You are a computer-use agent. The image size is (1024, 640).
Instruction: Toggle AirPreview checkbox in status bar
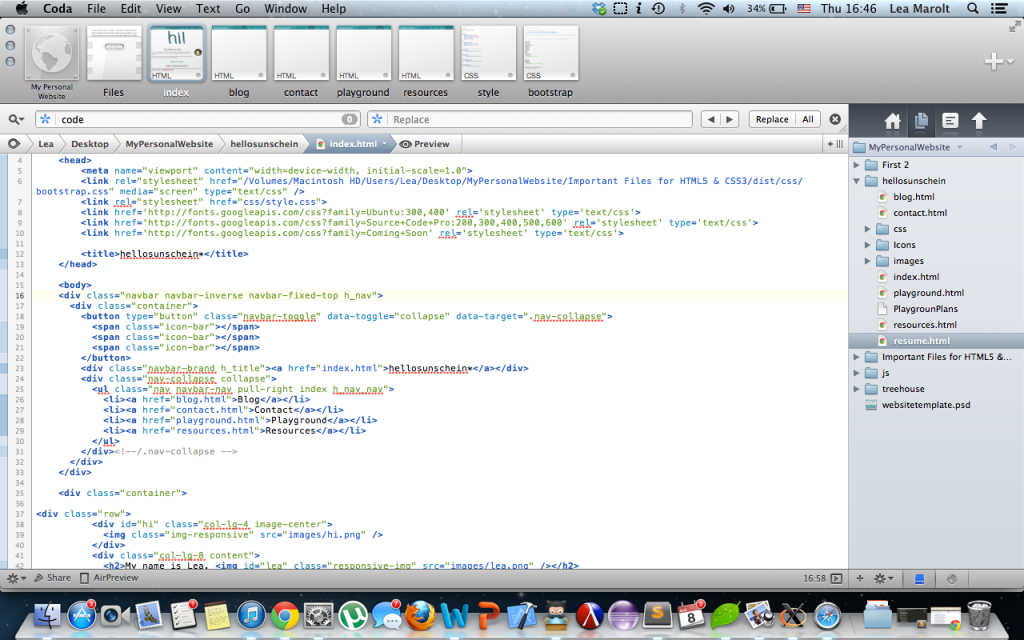[x=85, y=578]
